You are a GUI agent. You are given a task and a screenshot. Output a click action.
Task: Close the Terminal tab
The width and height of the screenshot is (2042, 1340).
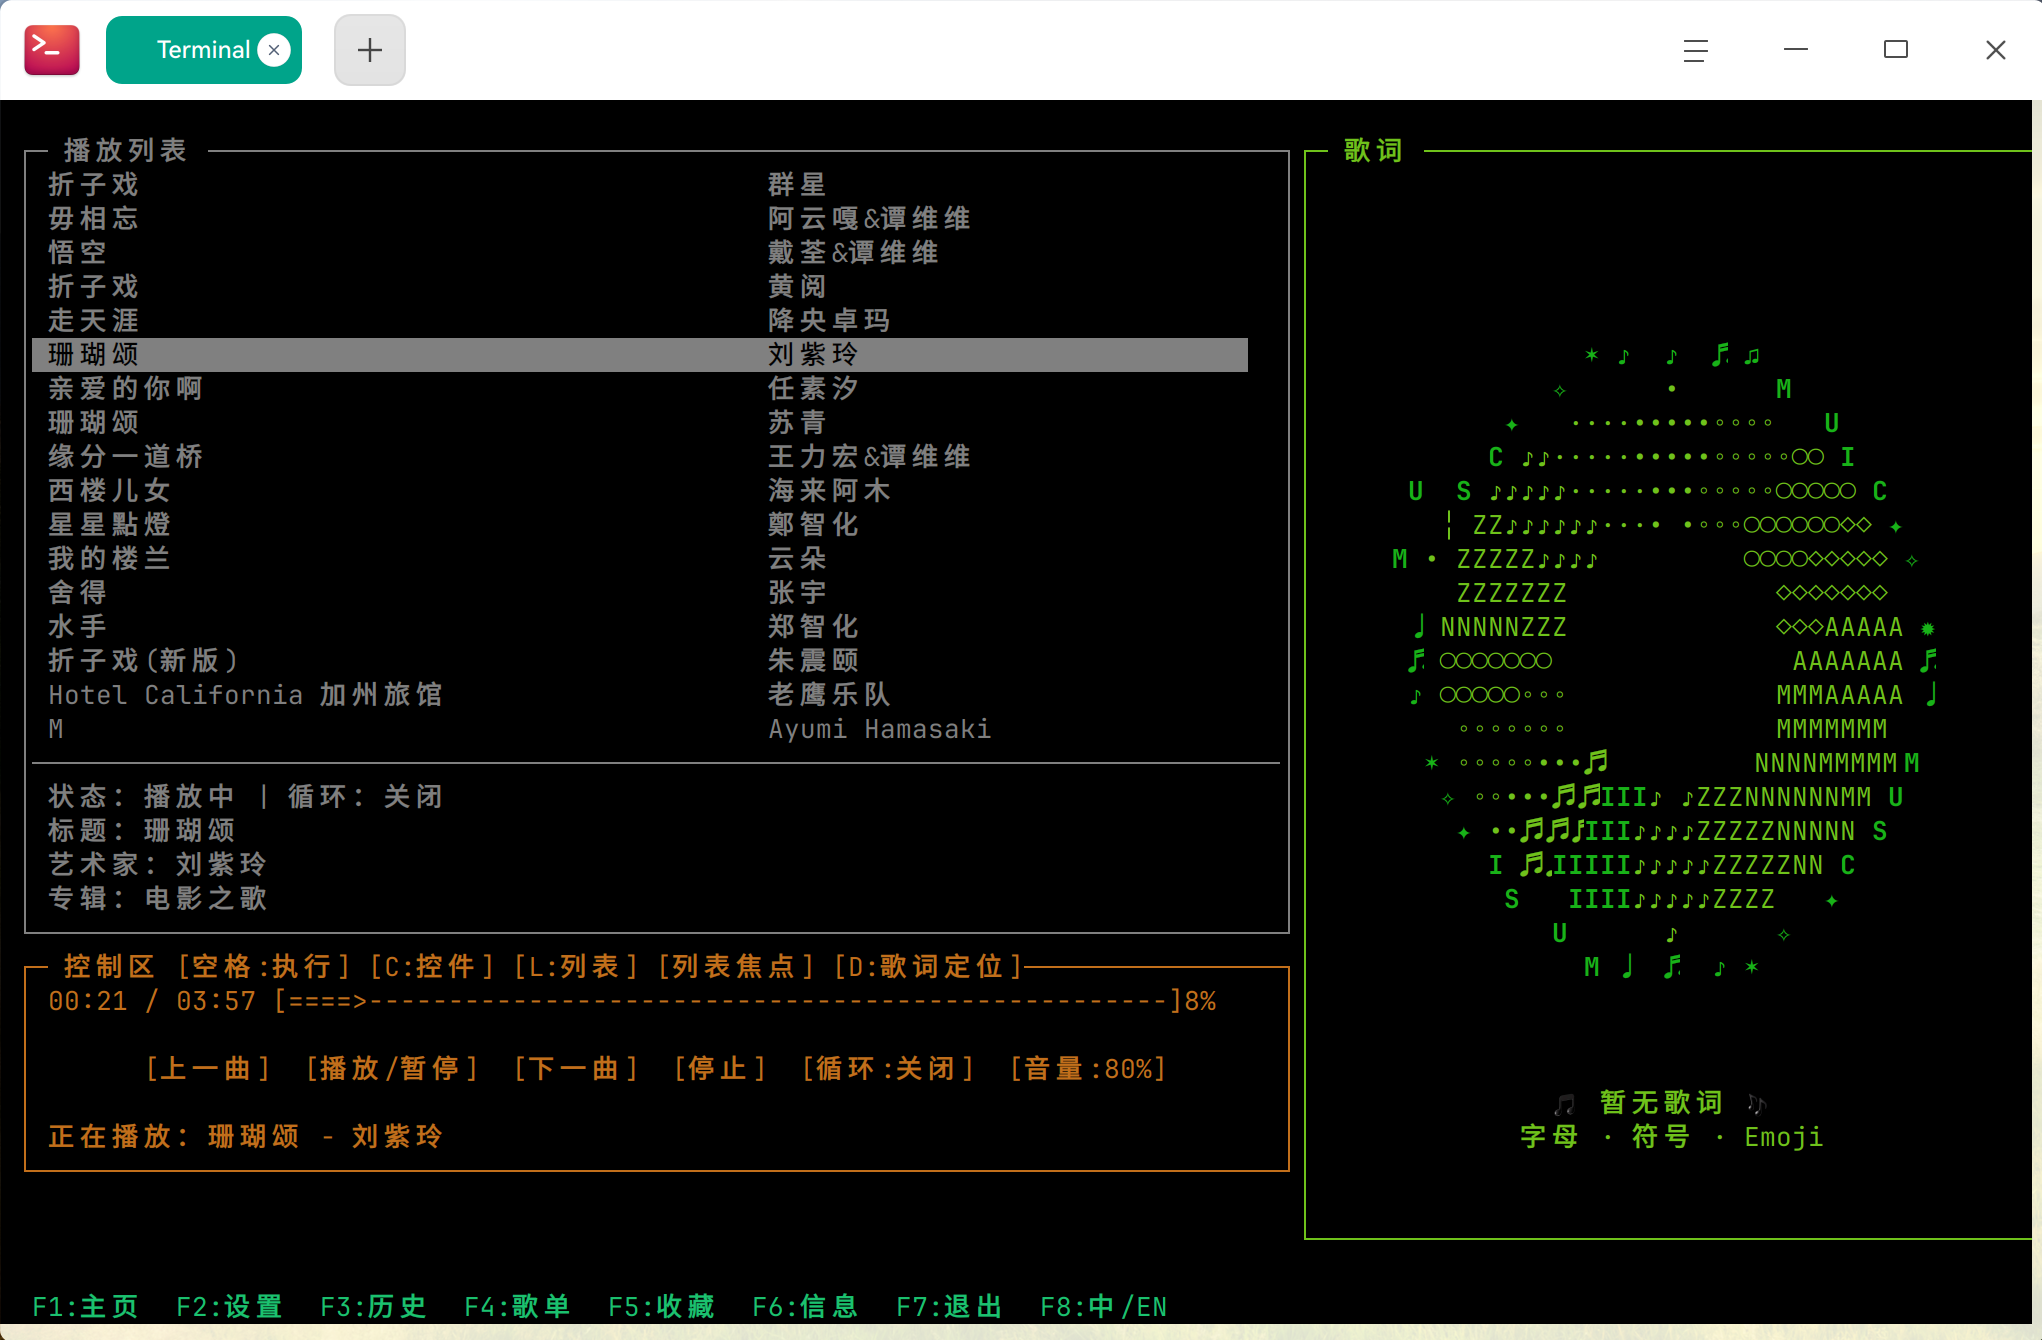[x=273, y=49]
